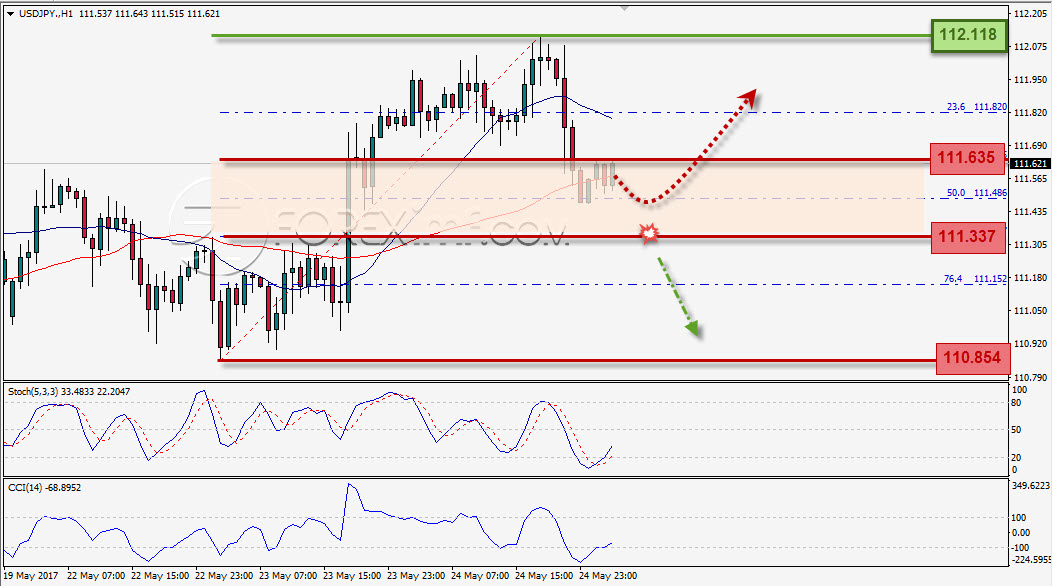The height and width of the screenshot is (586, 1053).
Task: Select the red 111.635 price label
Action: coord(967,158)
